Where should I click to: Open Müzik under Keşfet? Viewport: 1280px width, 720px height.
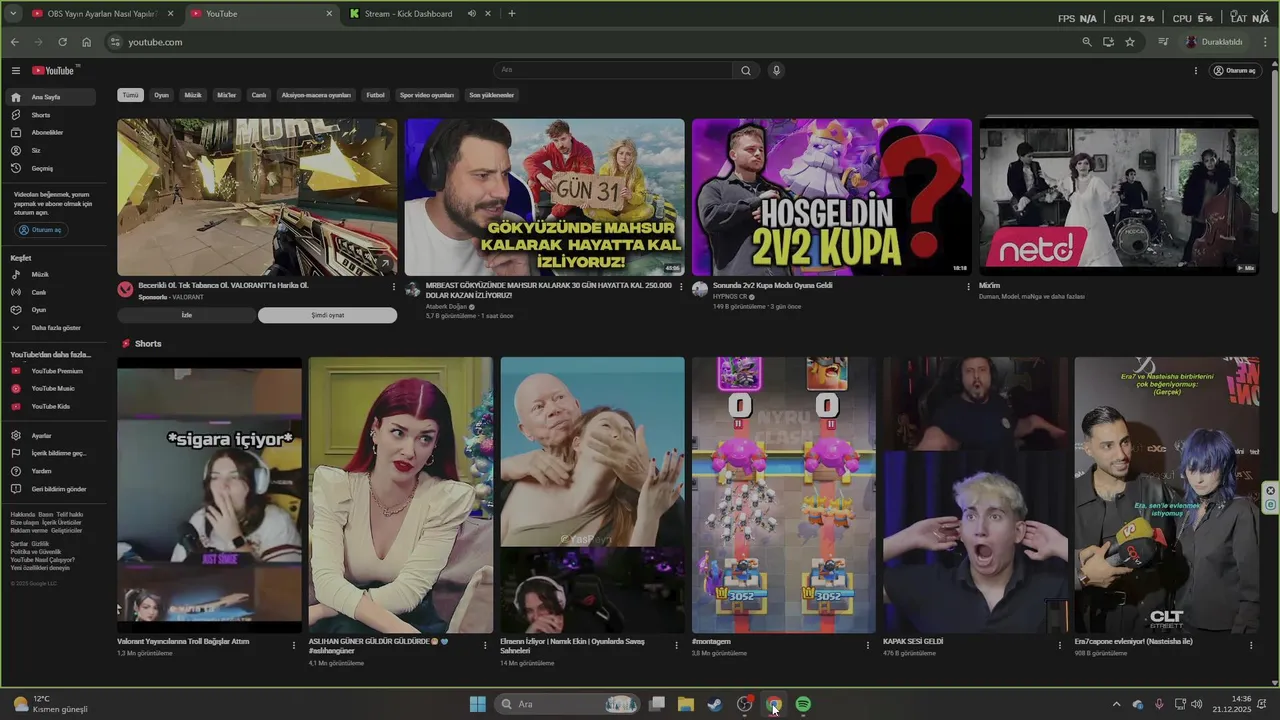pyautogui.click(x=52, y=274)
